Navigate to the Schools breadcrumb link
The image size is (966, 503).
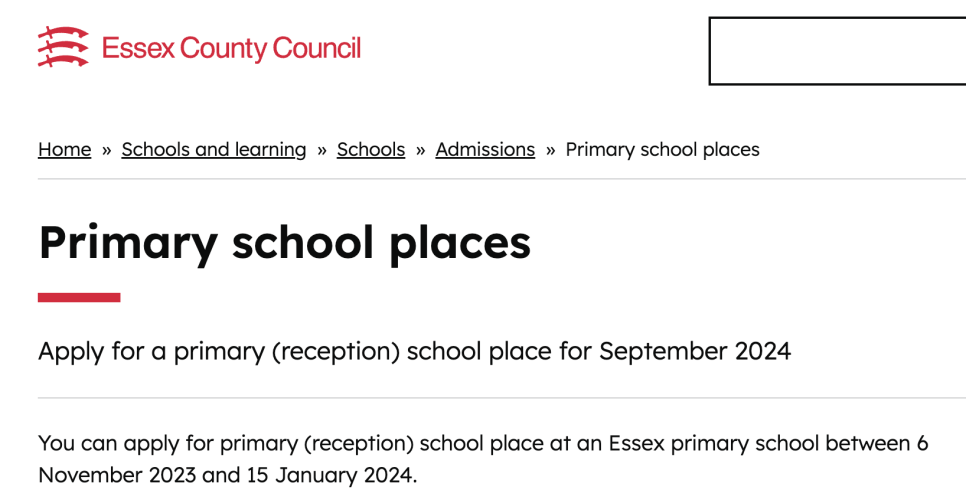click(371, 150)
